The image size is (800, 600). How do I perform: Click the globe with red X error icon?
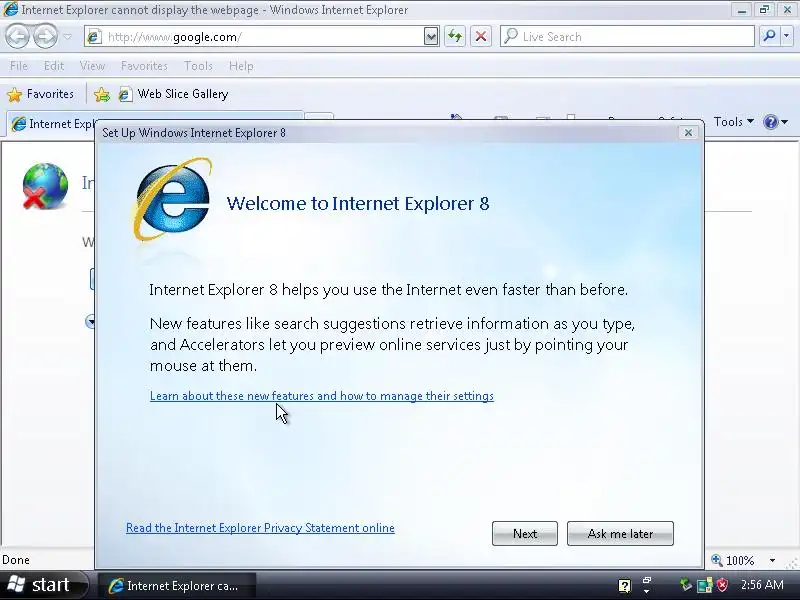coord(44,186)
